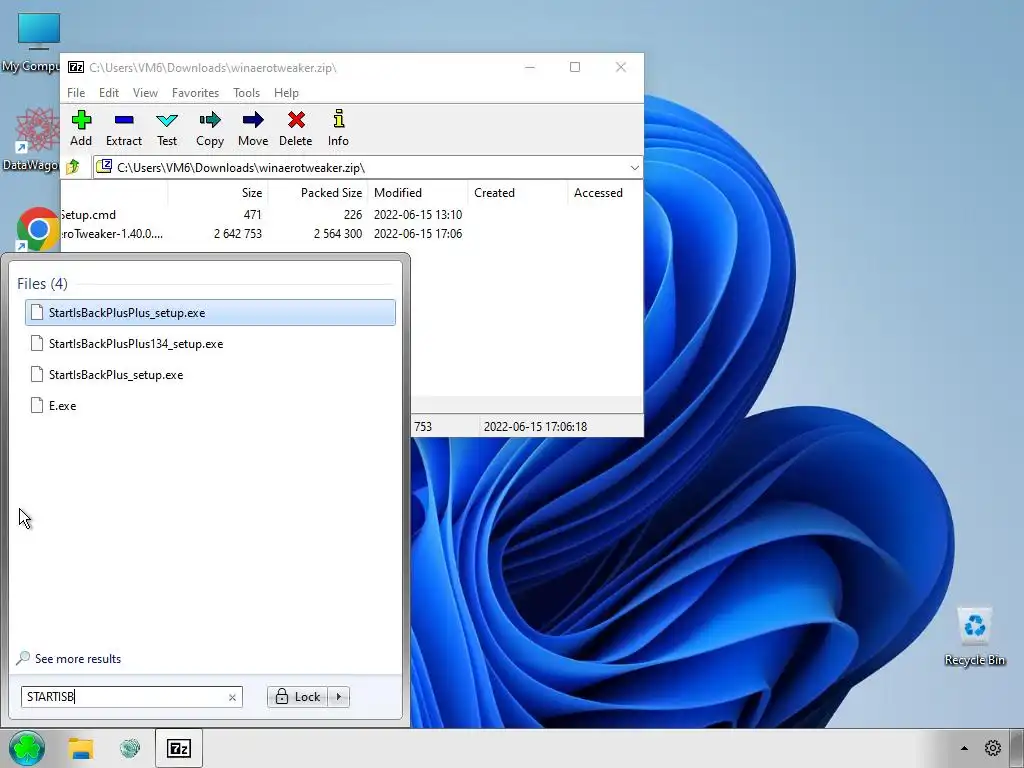Select StartIsBackPlusPlus_setup.exe search result

(210, 313)
